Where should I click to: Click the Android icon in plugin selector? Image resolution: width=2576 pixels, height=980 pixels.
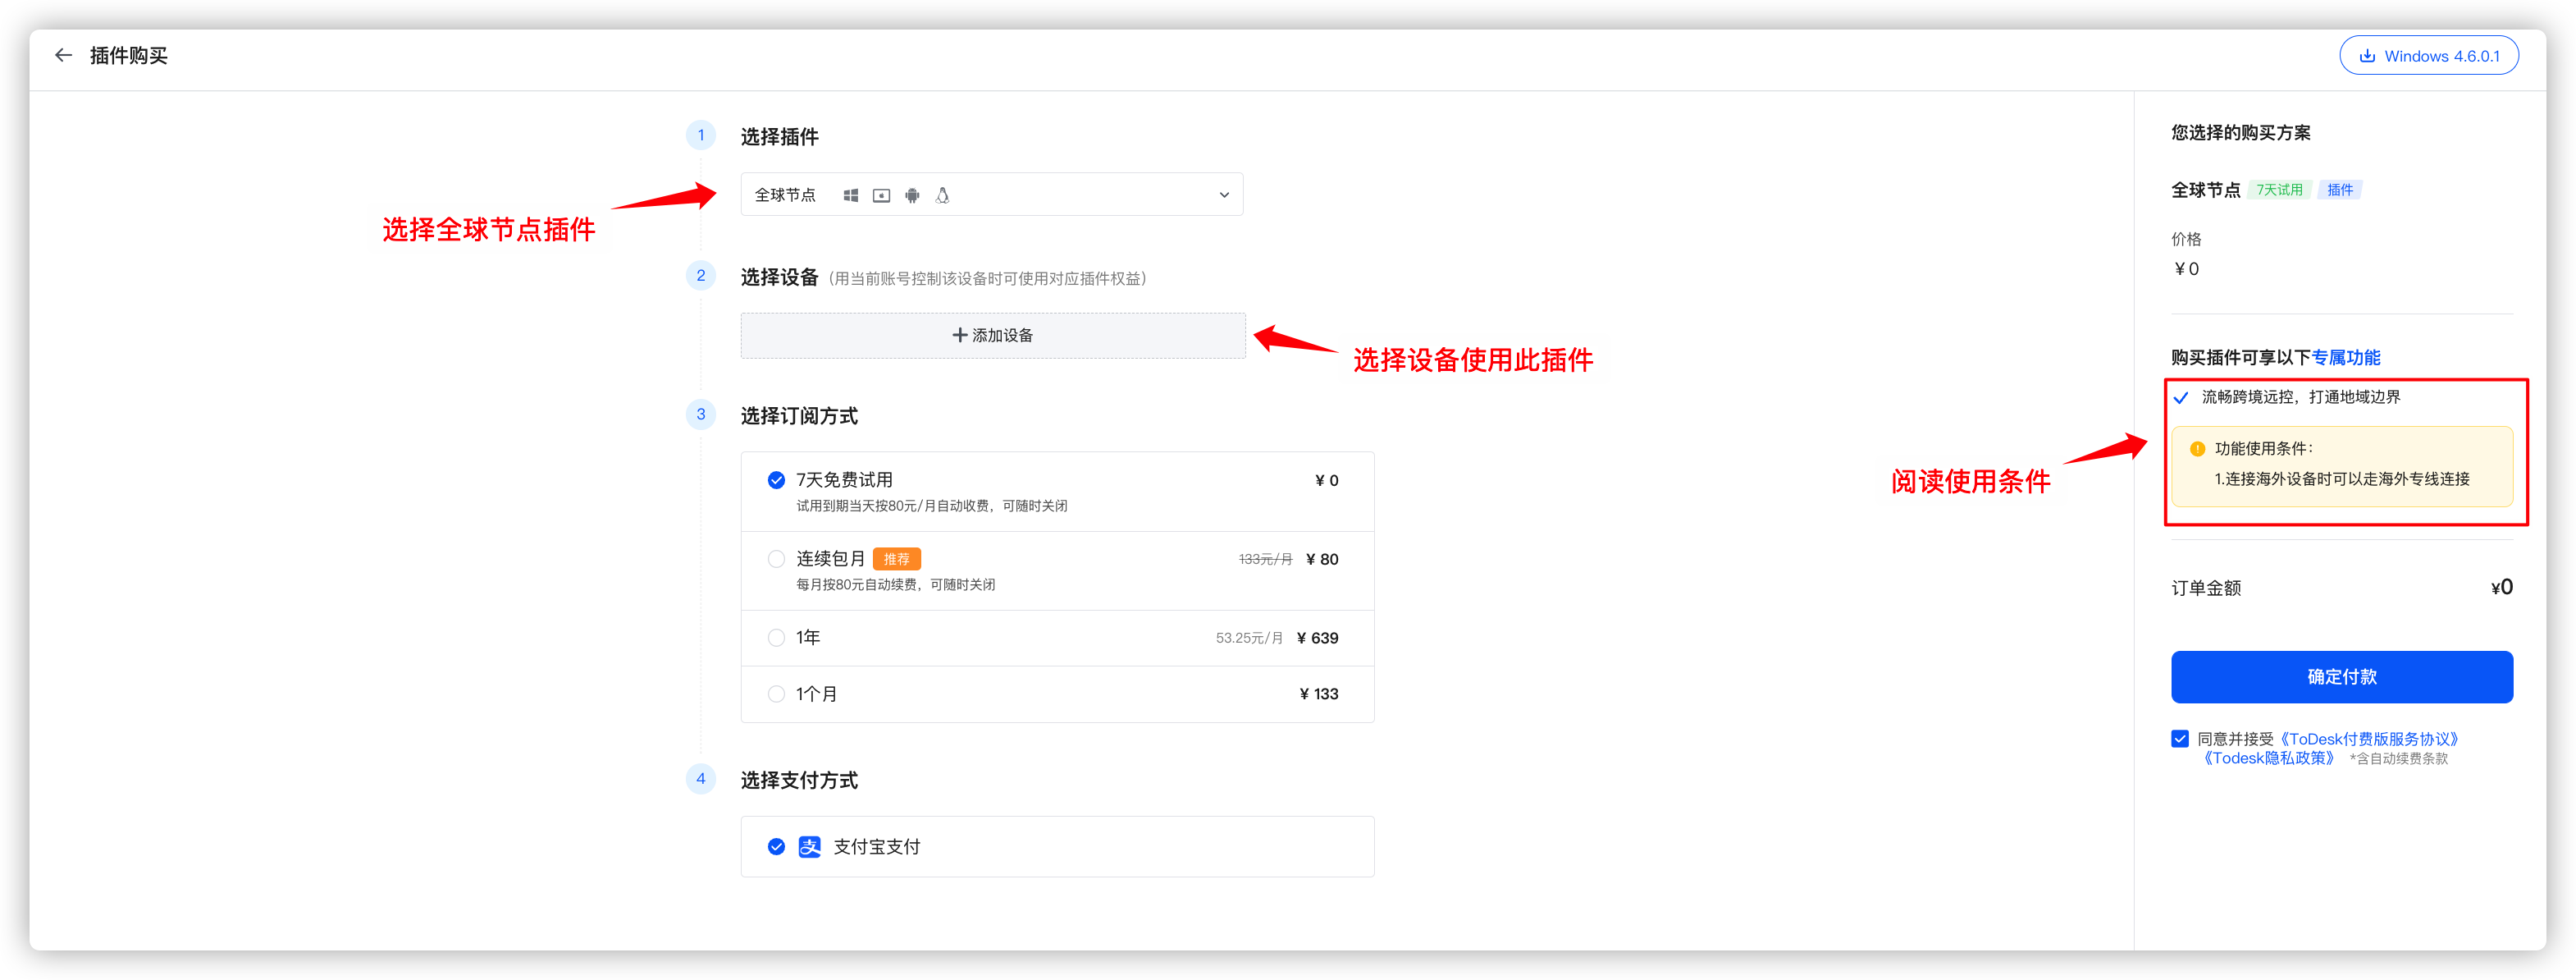tap(911, 195)
